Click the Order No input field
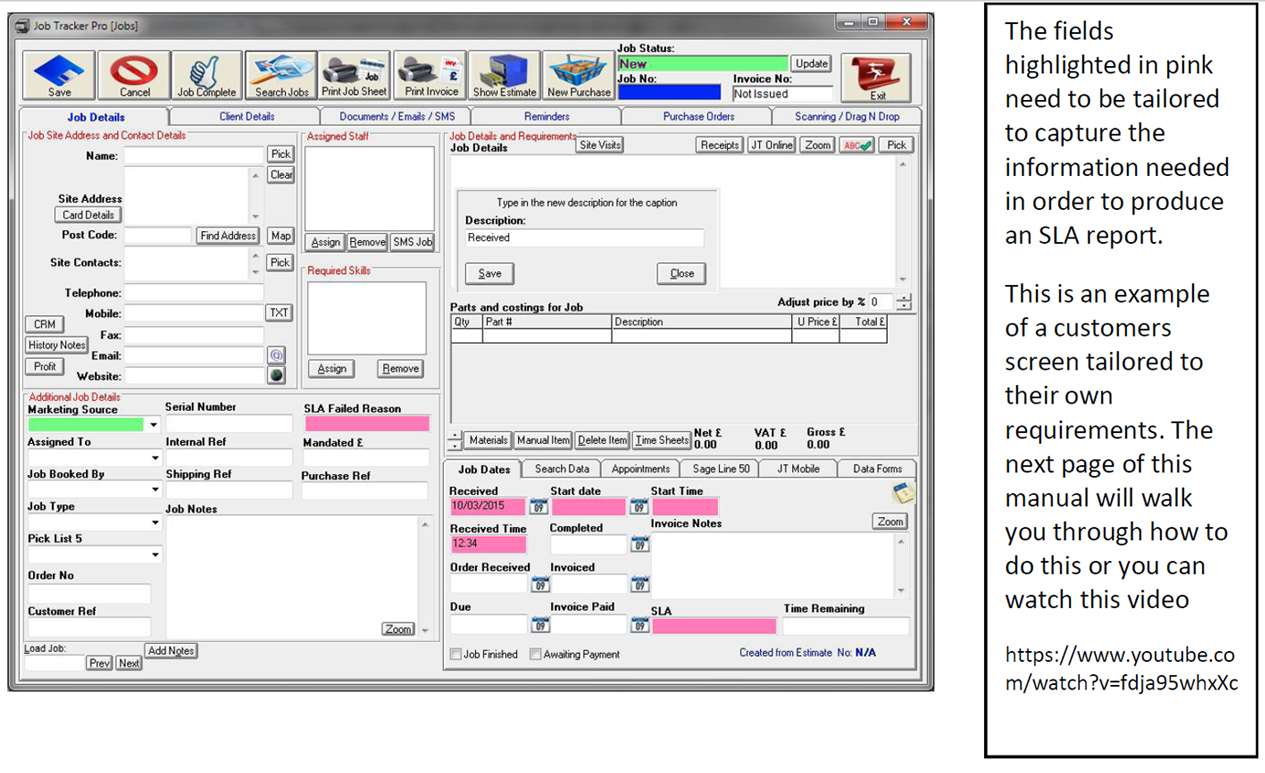 click(89, 594)
